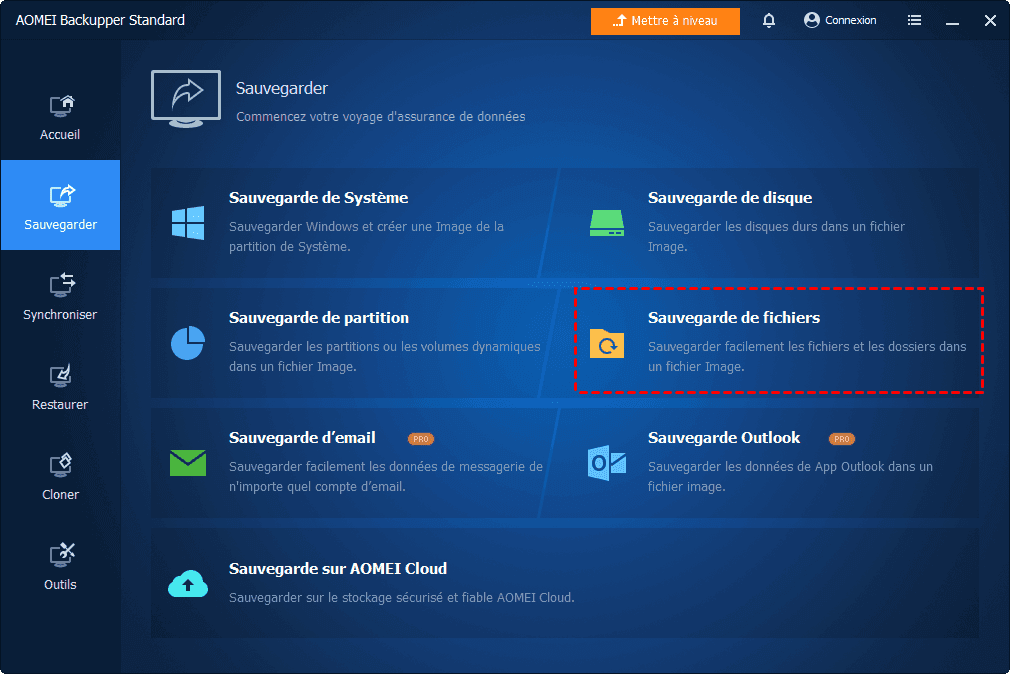This screenshot has width=1010, height=674.
Task: Click 'Sauvegarder sur le stockage sécurisé' description
Action: coord(401,598)
